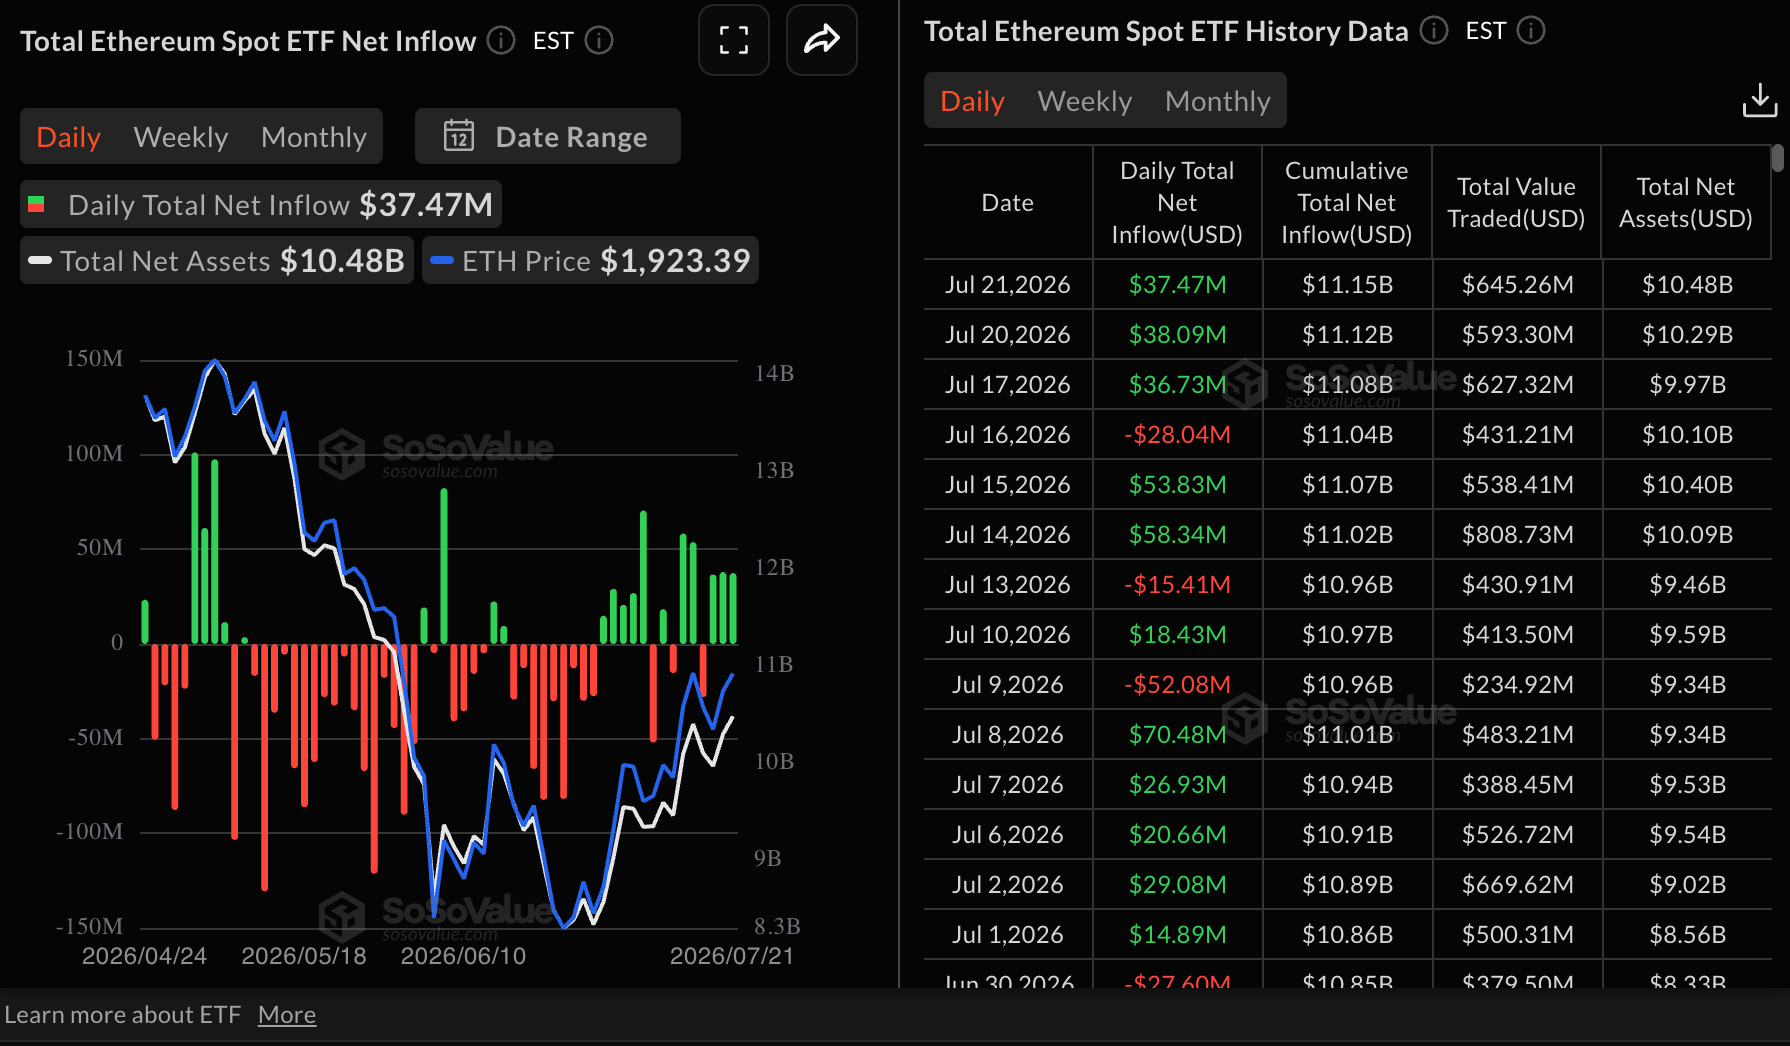
Task: Click the history table vertical scrollbar
Action: [1777, 158]
